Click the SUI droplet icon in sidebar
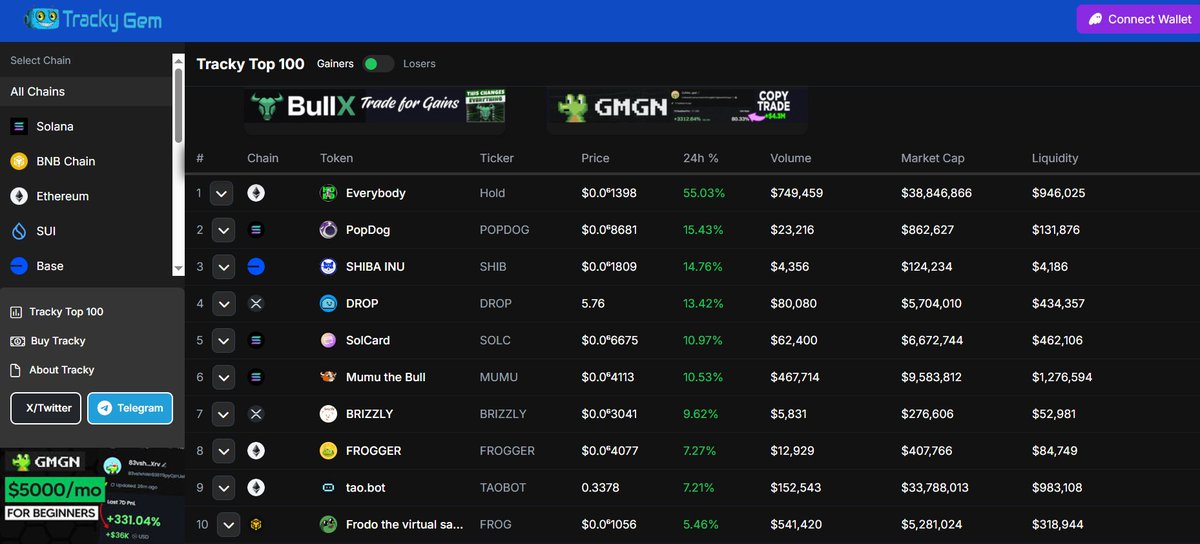This screenshot has height=544, width=1200. tap(18, 231)
